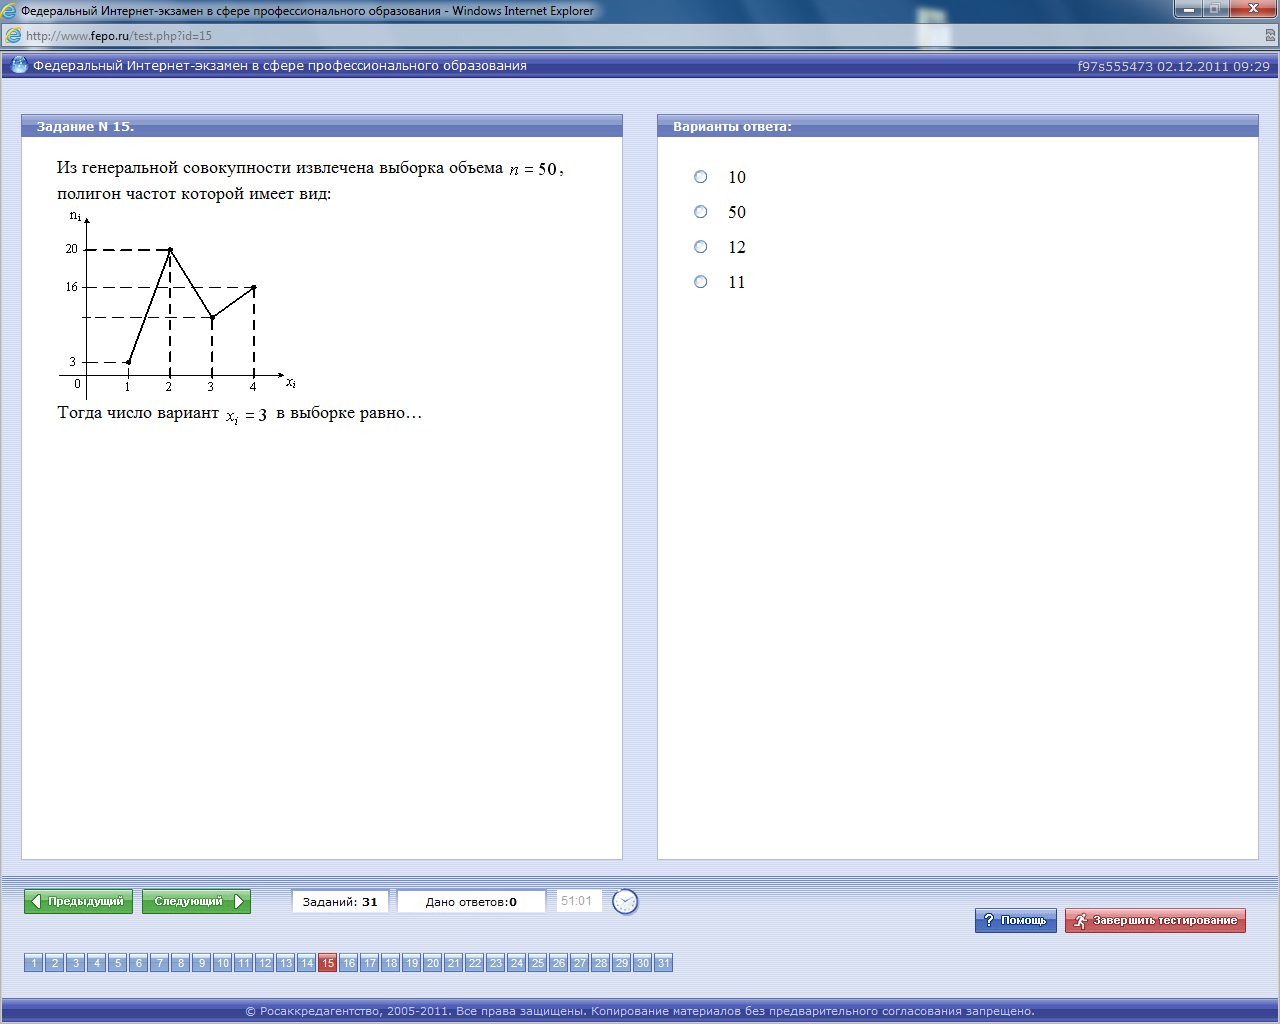Jump to question 30
This screenshot has width=1280, height=1024.
click(x=643, y=963)
